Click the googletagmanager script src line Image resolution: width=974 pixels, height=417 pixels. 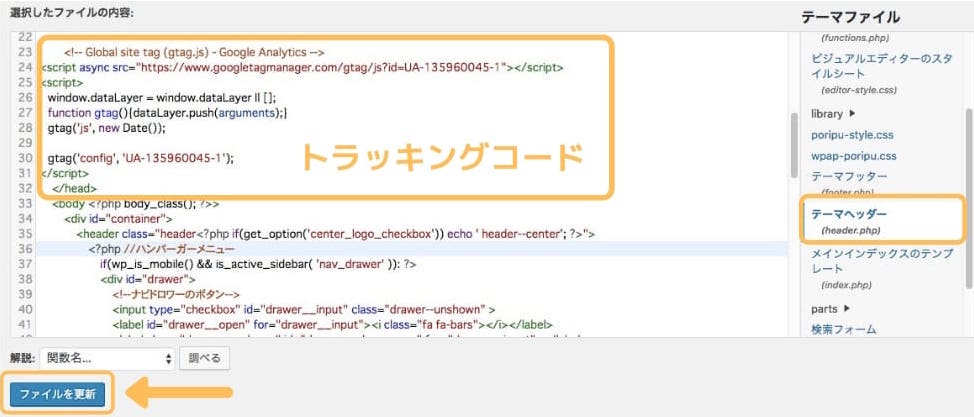click(302, 67)
